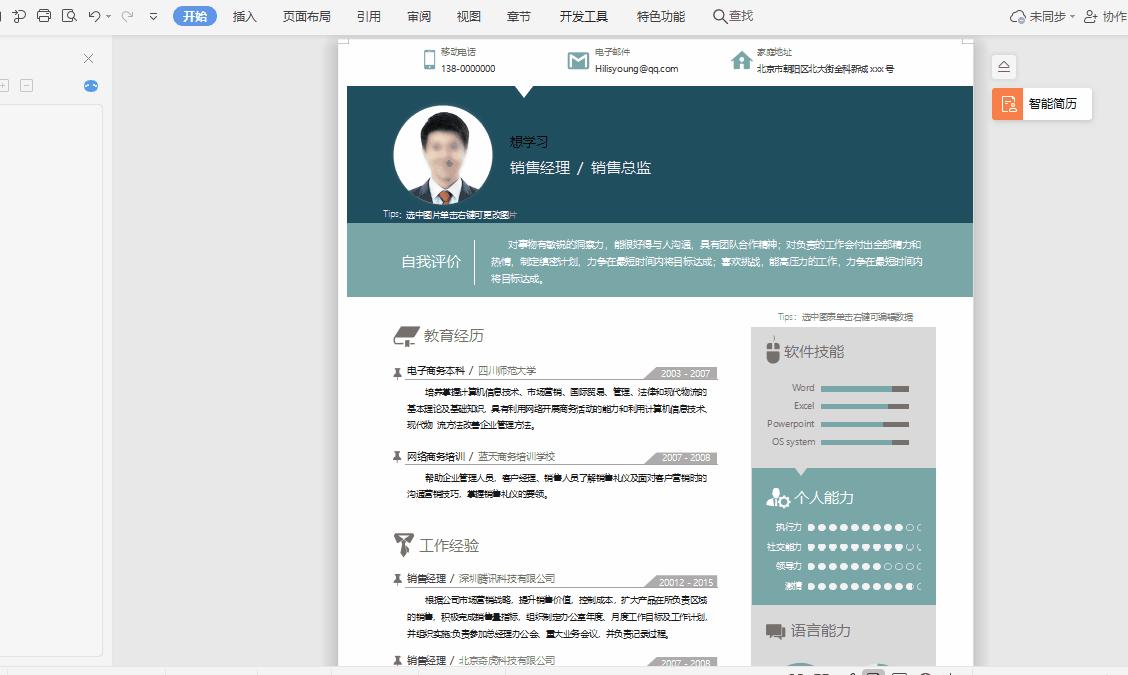Image resolution: width=1128 pixels, height=675 pixels.
Task: Open Print Preview from the top toolbar
Action: pos(70,16)
